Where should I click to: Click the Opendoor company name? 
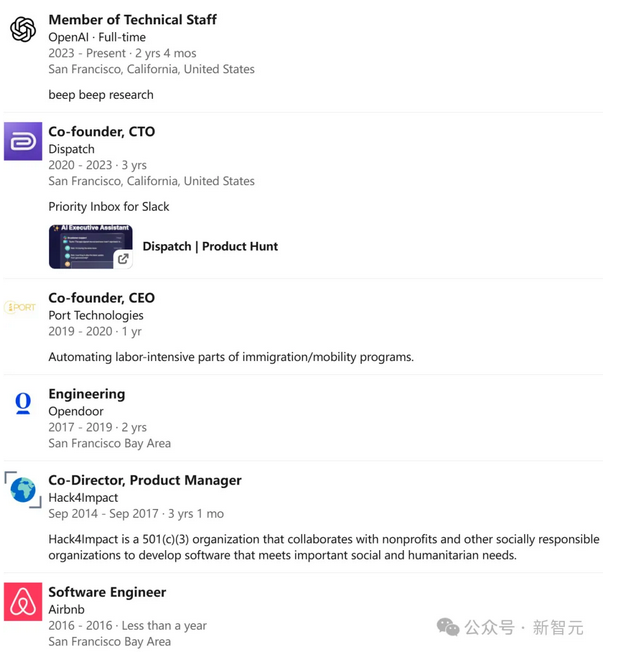click(76, 411)
